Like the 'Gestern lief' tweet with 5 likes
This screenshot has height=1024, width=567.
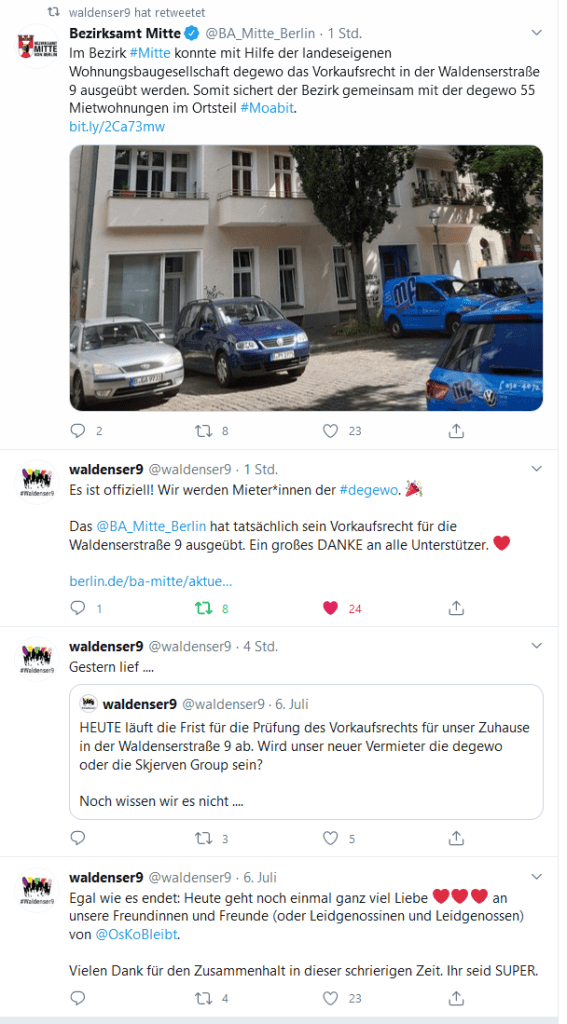[331, 838]
